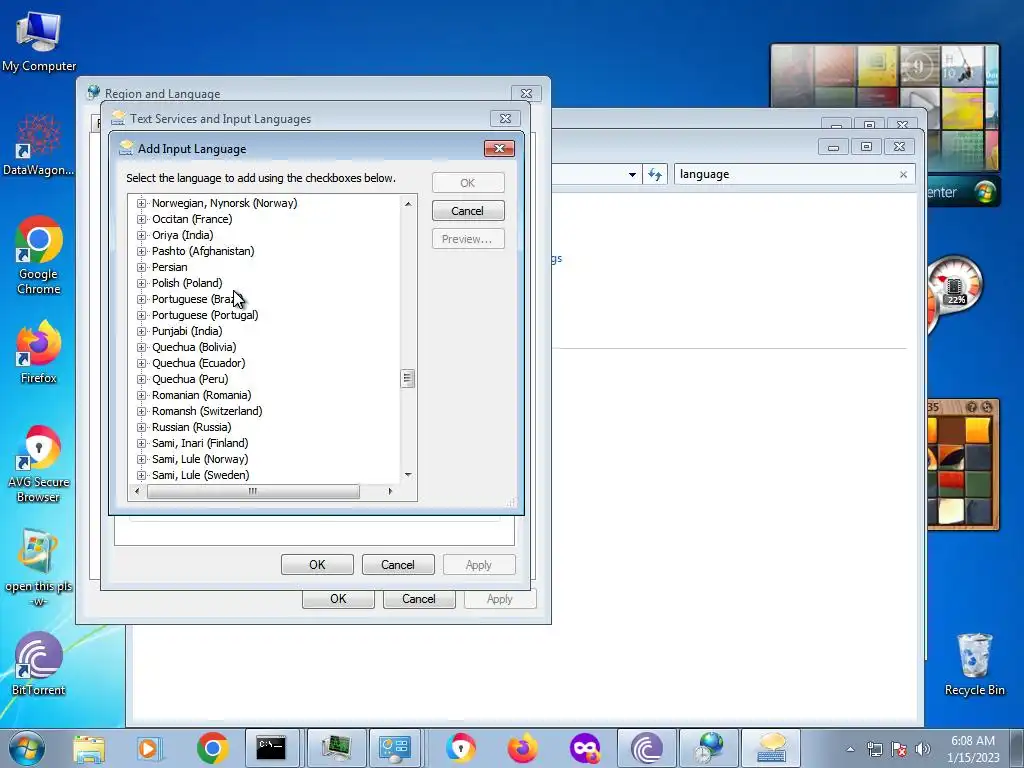Close the Add Input Language dialog
Viewport: 1024px width, 768px height.
click(x=499, y=148)
